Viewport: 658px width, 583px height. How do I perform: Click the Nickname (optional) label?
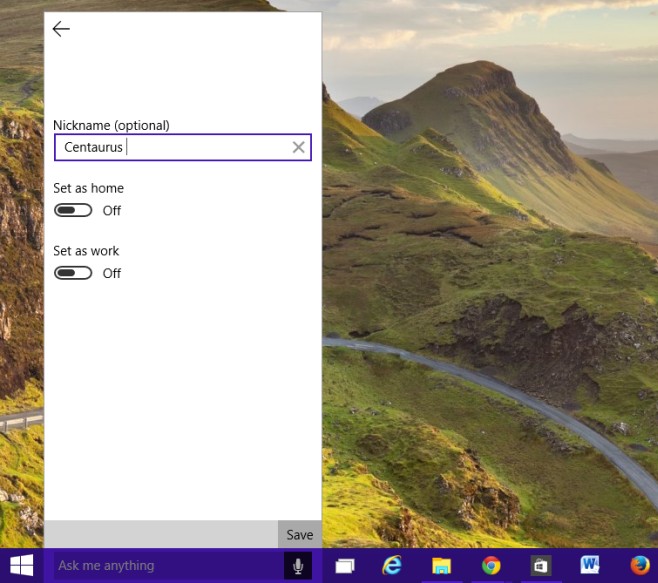pyautogui.click(x=111, y=125)
